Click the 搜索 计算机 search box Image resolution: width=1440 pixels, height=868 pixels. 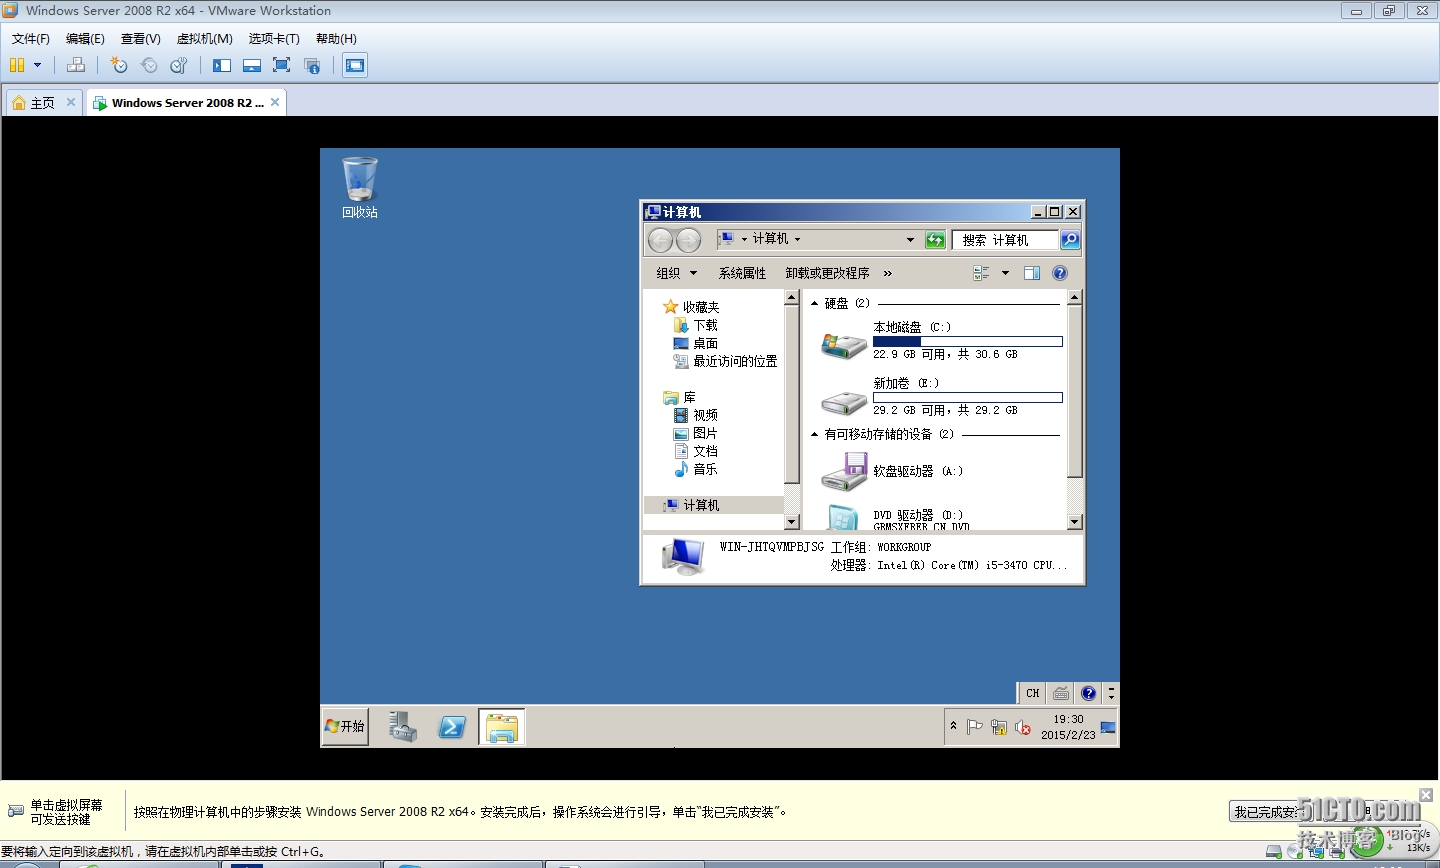(1004, 240)
